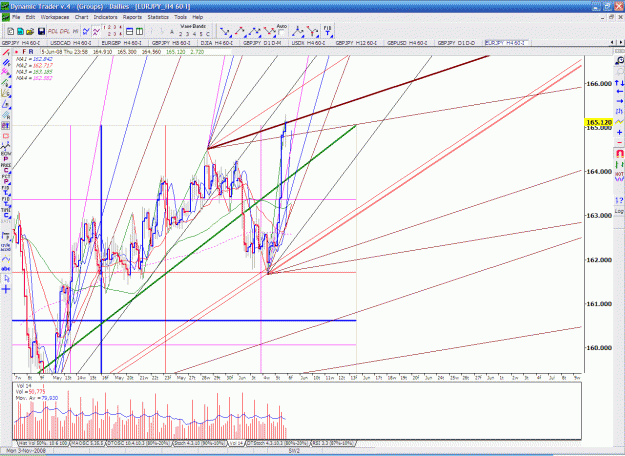
Task: Switch to GBPUSD H4 60-I tab
Action: (407, 43)
